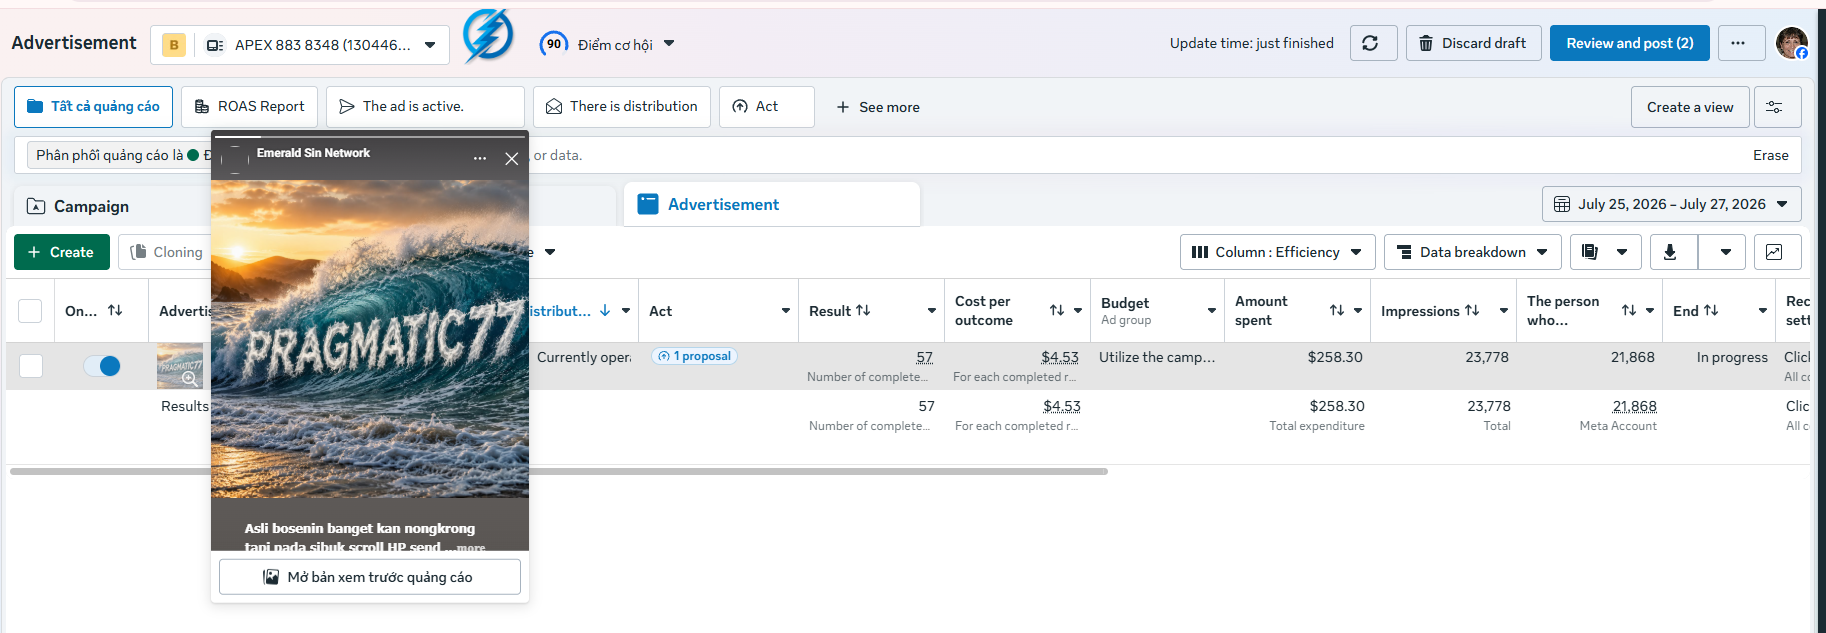Sort by the On/Off column arrows
Screen dimensions: 1826x633
115,311
